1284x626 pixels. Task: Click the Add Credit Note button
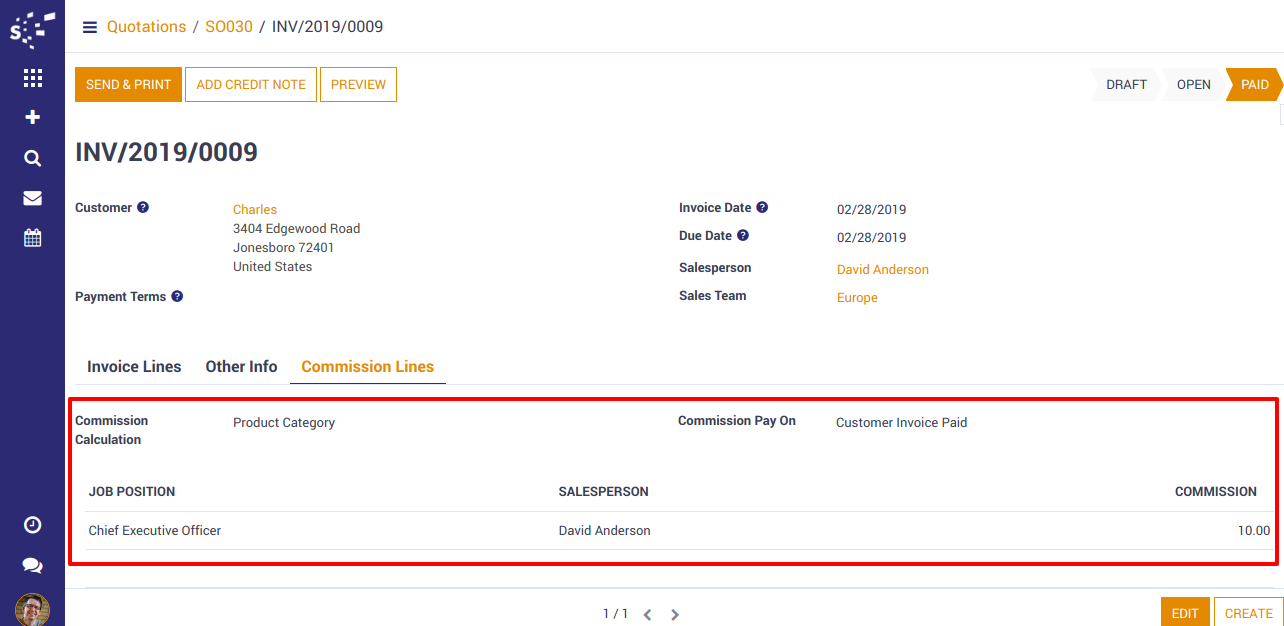point(251,85)
